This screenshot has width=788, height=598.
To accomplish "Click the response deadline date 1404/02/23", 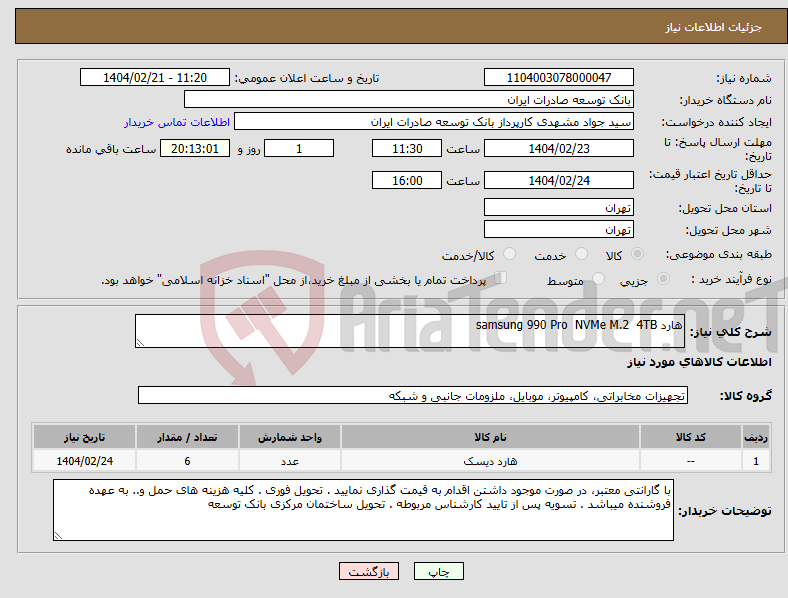I will tap(558, 148).
